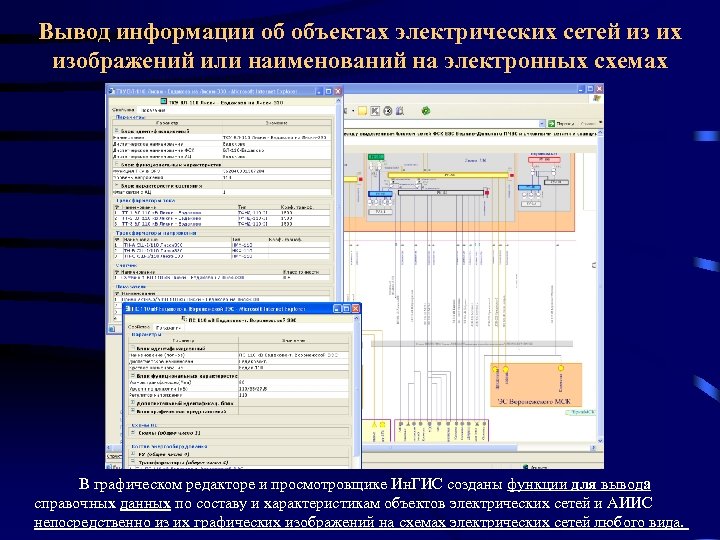Collapse the functional characteristics block in the upper popup
The width and height of the screenshot is (720, 540).
(x=117, y=163)
